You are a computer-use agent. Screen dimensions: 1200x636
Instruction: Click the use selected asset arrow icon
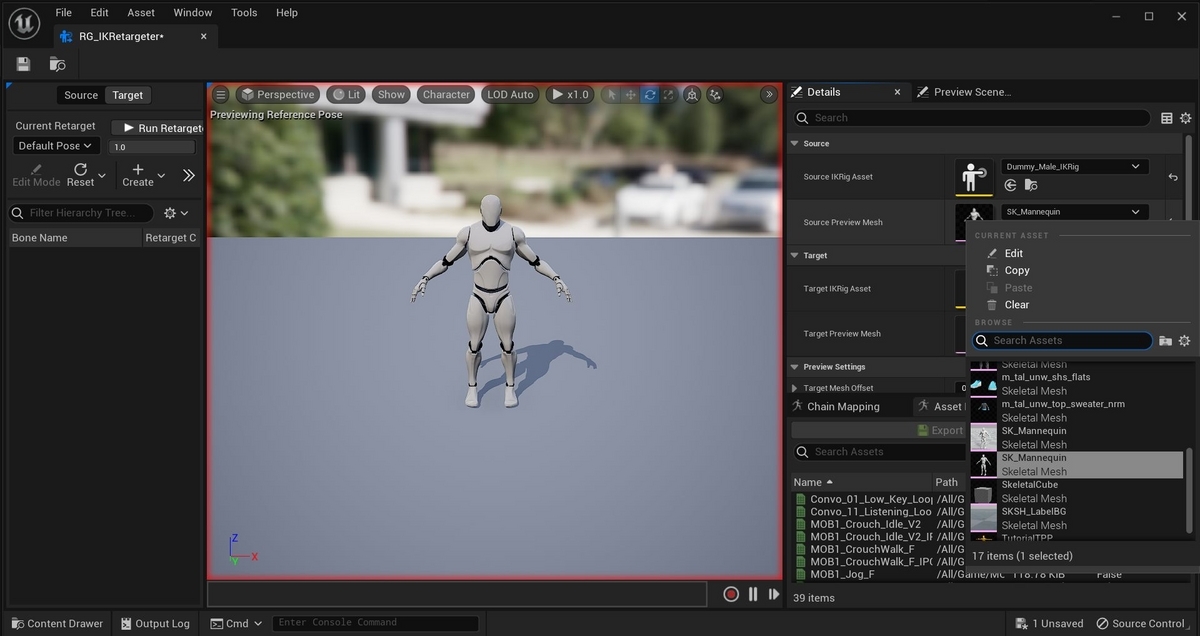coord(1010,185)
